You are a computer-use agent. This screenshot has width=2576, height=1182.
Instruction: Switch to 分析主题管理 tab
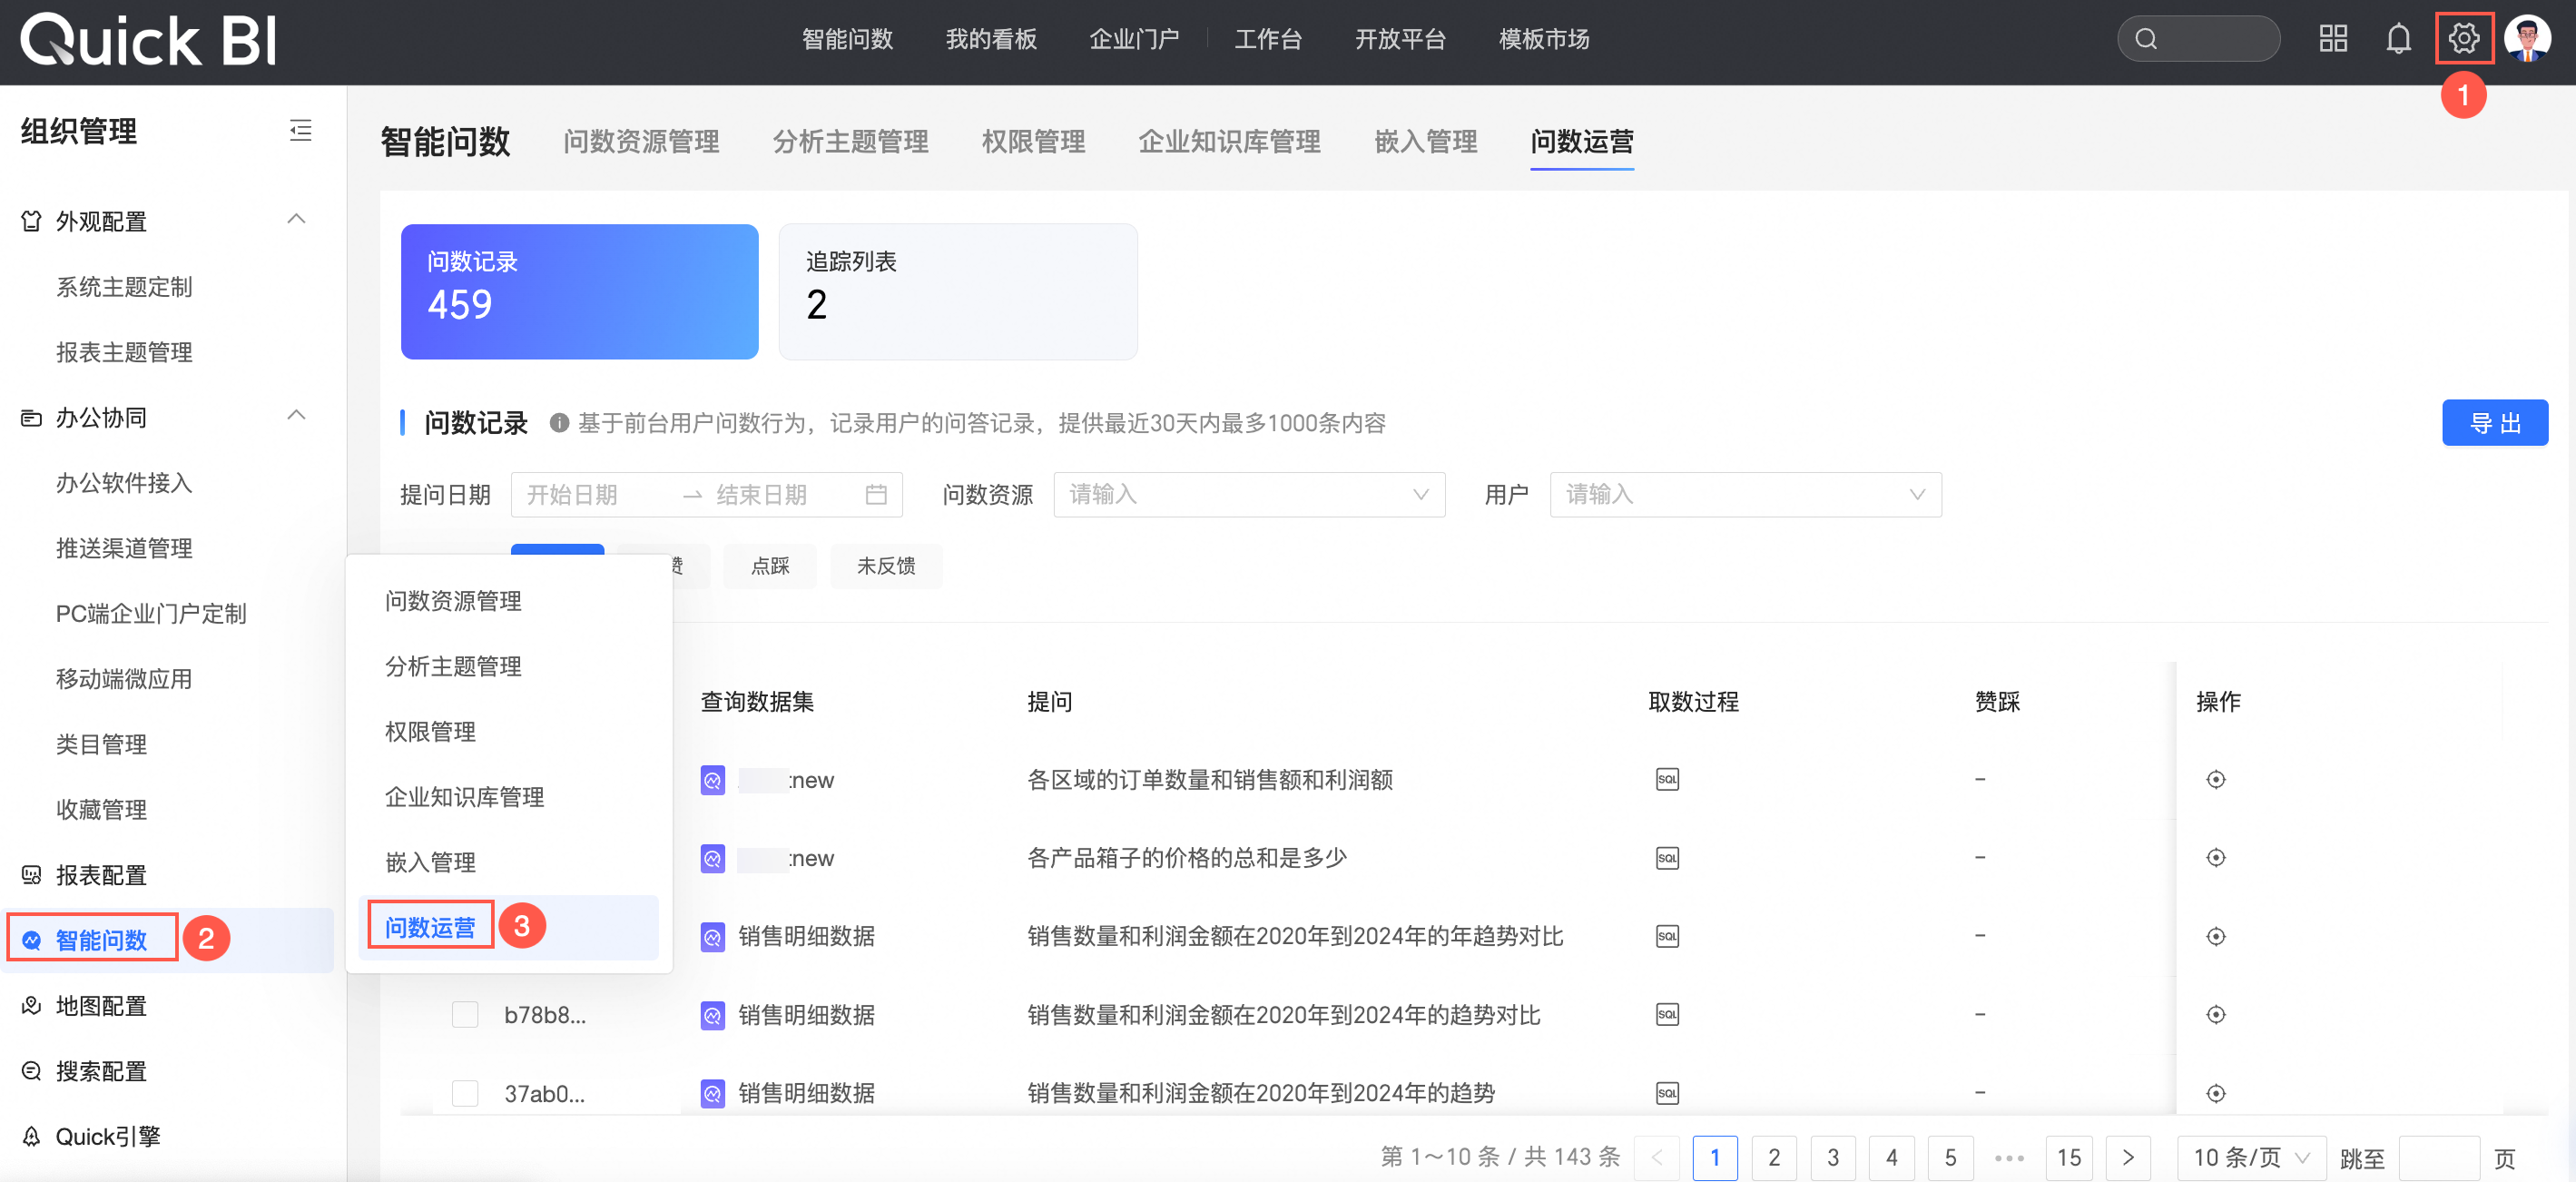point(850,142)
